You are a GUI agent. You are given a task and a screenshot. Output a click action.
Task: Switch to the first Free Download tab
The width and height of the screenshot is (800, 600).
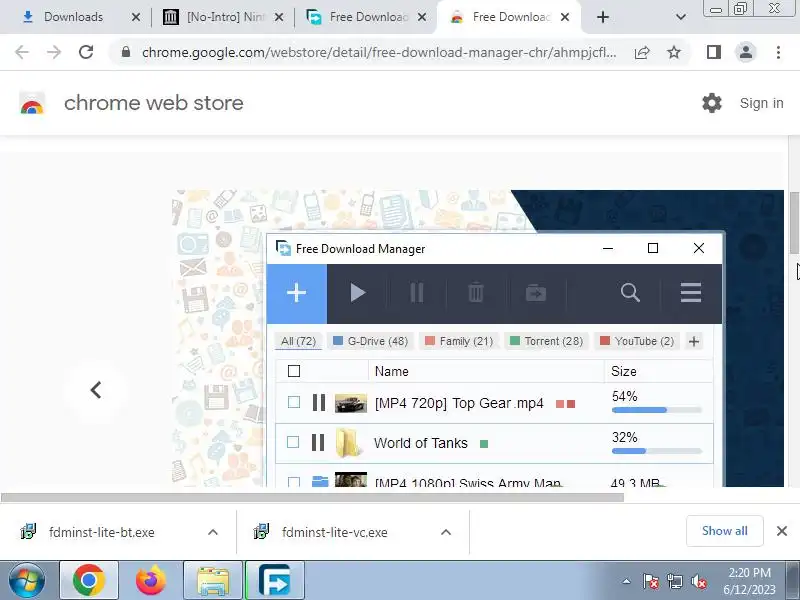367,17
